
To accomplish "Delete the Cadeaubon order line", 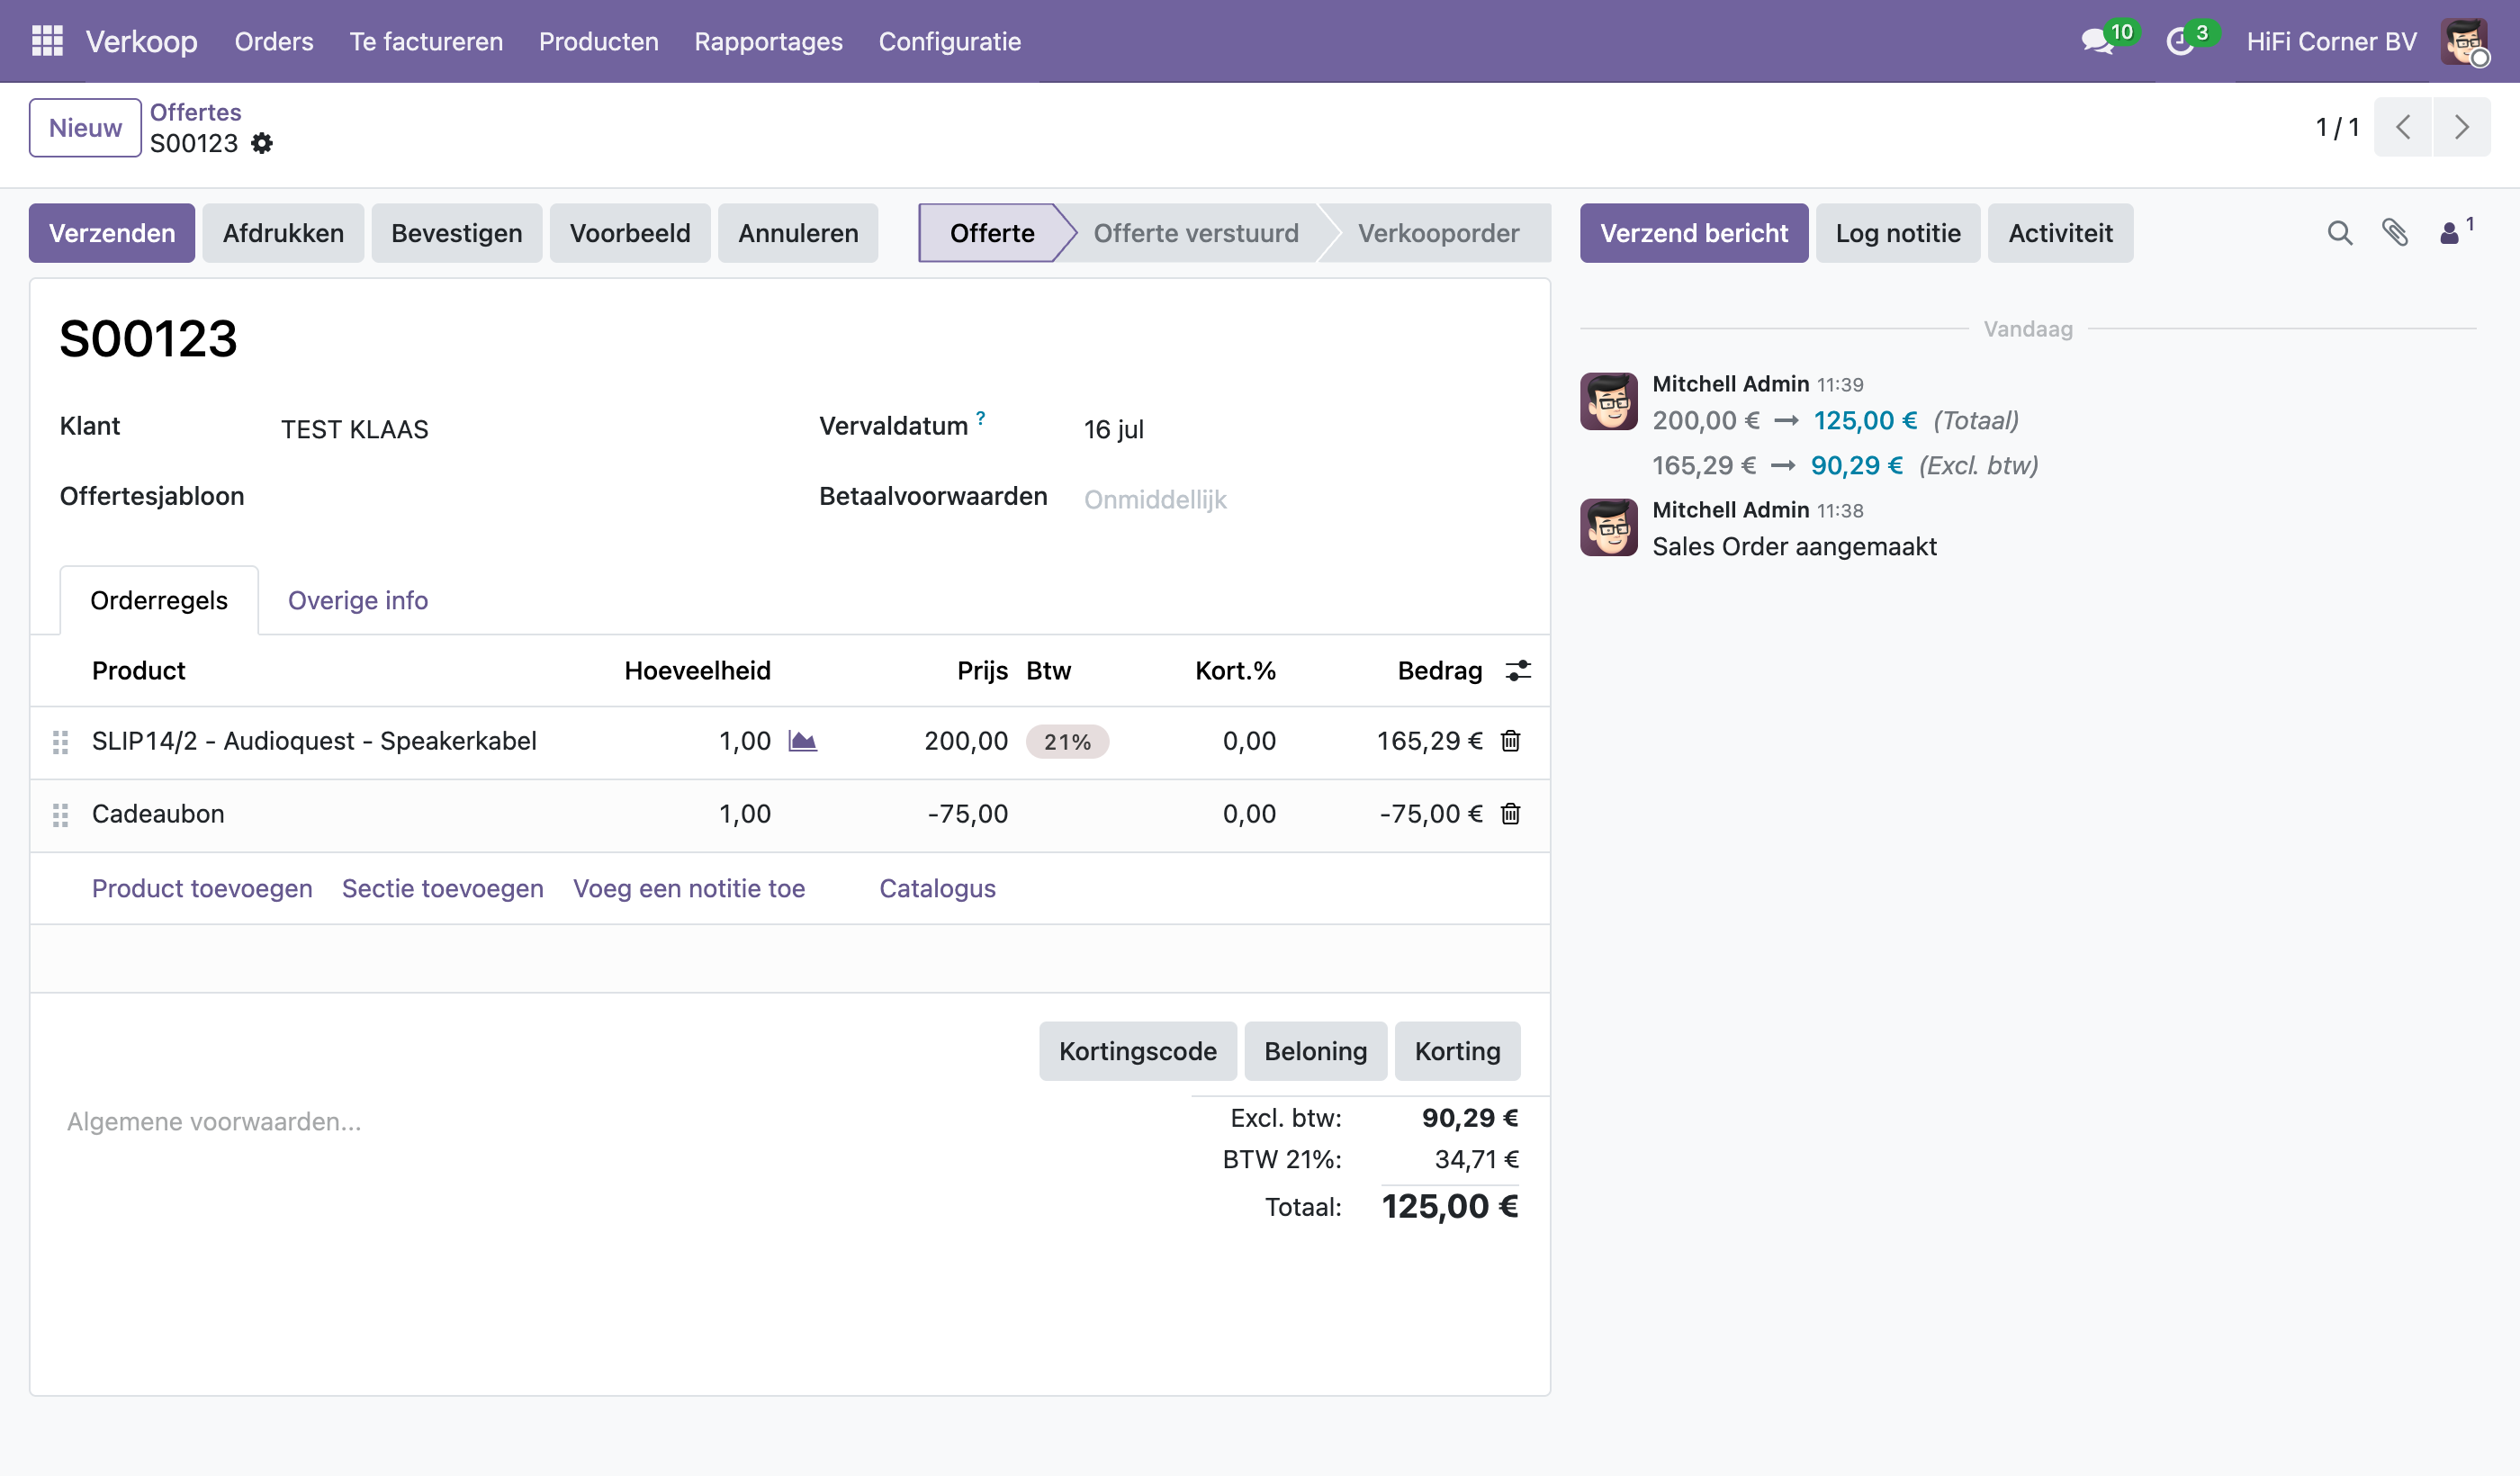I will click(1510, 814).
